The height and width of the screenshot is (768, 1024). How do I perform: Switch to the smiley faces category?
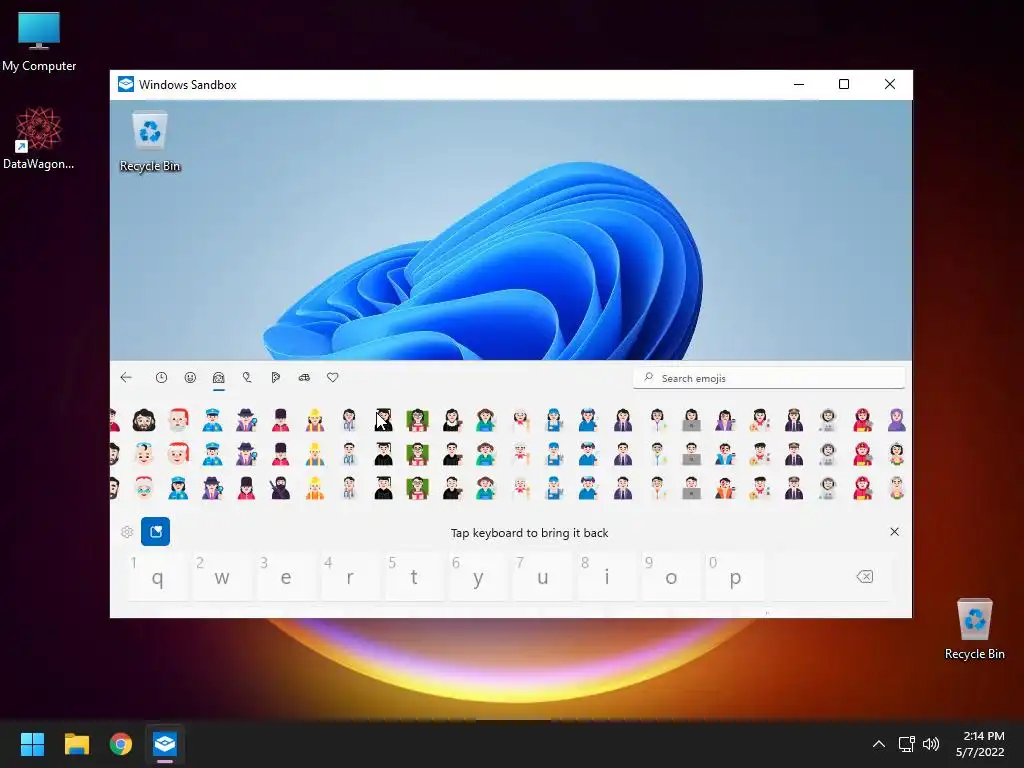click(190, 377)
